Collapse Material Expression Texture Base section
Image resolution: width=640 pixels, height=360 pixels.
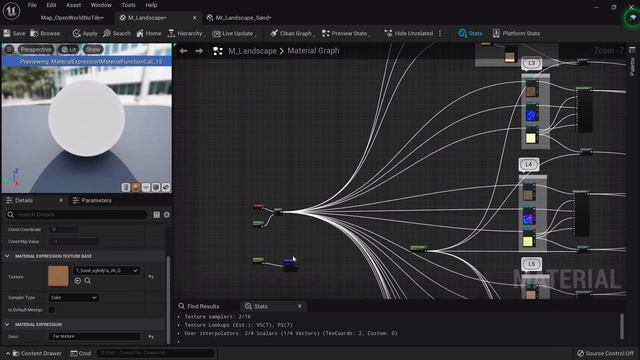pos(7,256)
